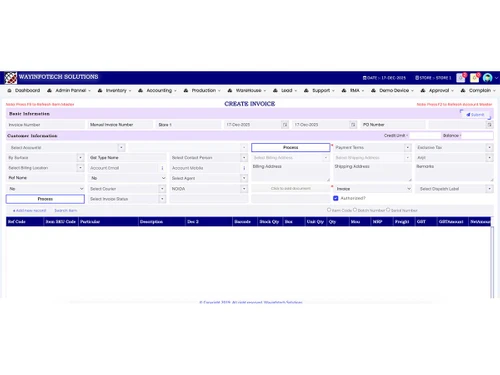
Task: Click the STORE - STORE 1 header indicator
Action: point(433,78)
